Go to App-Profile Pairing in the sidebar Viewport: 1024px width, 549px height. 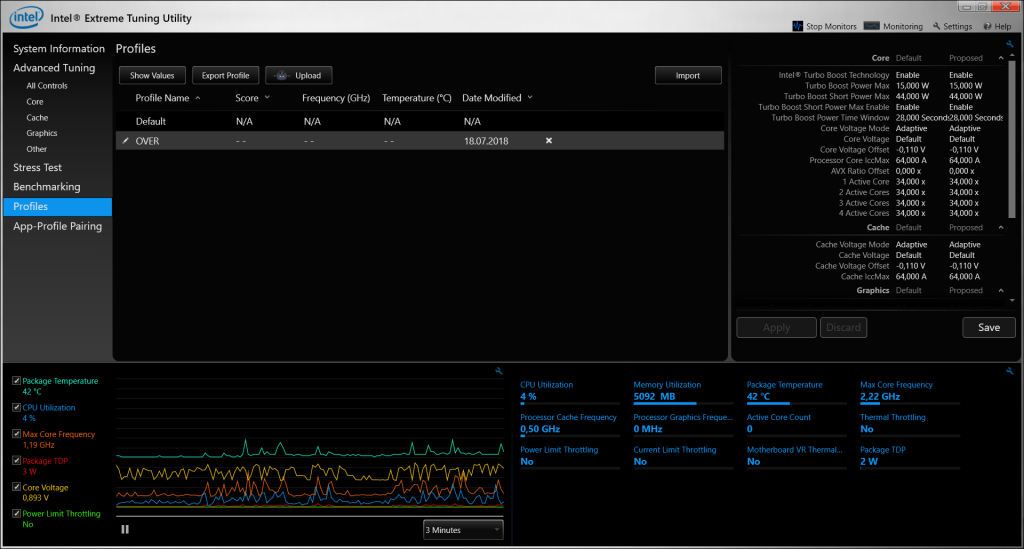coord(57,226)
